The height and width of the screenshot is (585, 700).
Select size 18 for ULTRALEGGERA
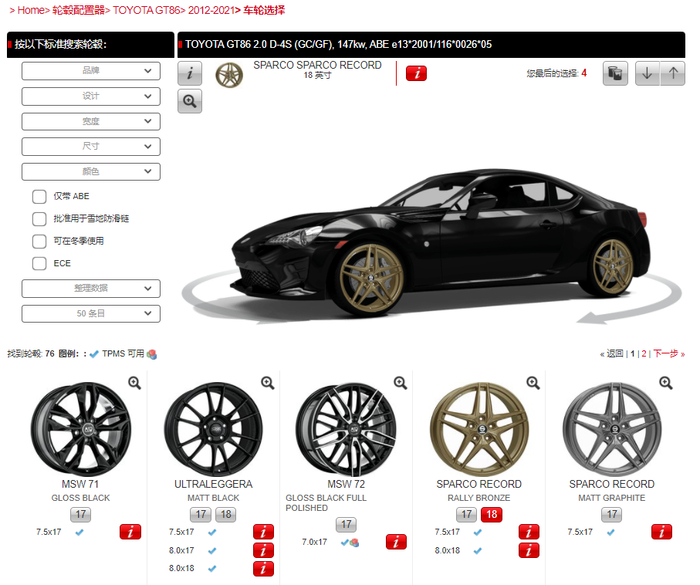226,514
